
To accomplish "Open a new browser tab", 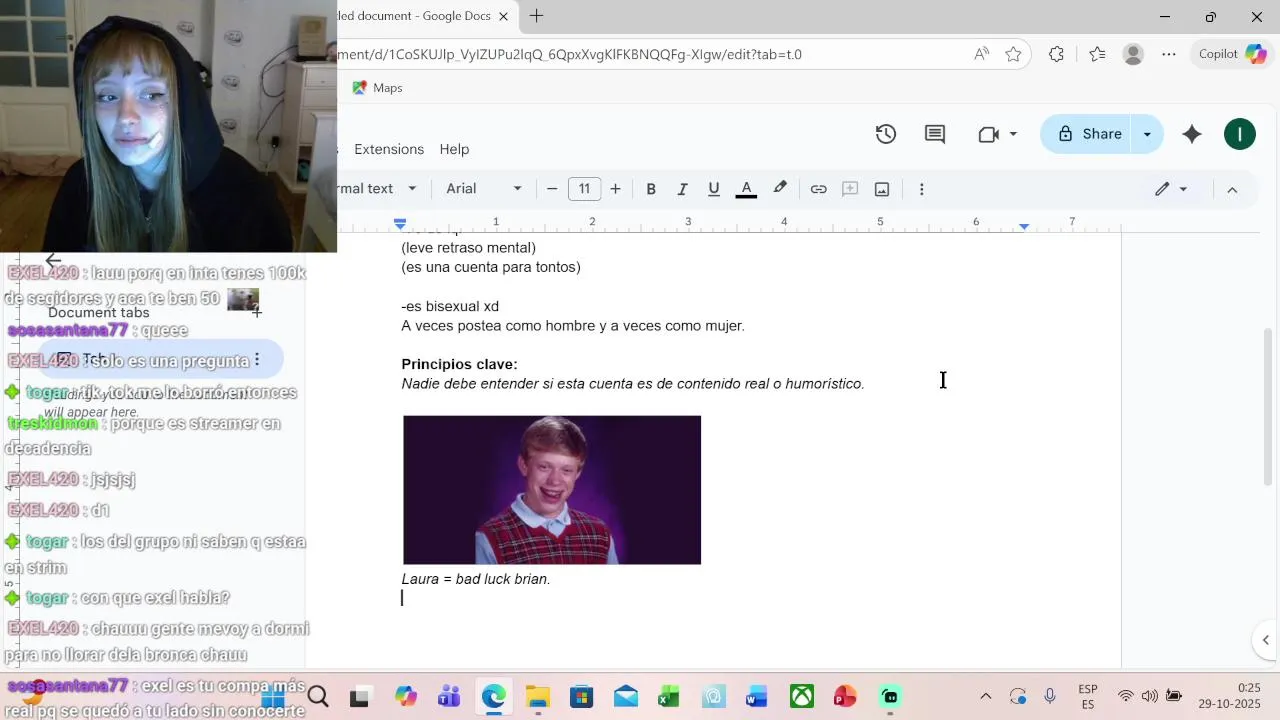I will coord(536,16).
